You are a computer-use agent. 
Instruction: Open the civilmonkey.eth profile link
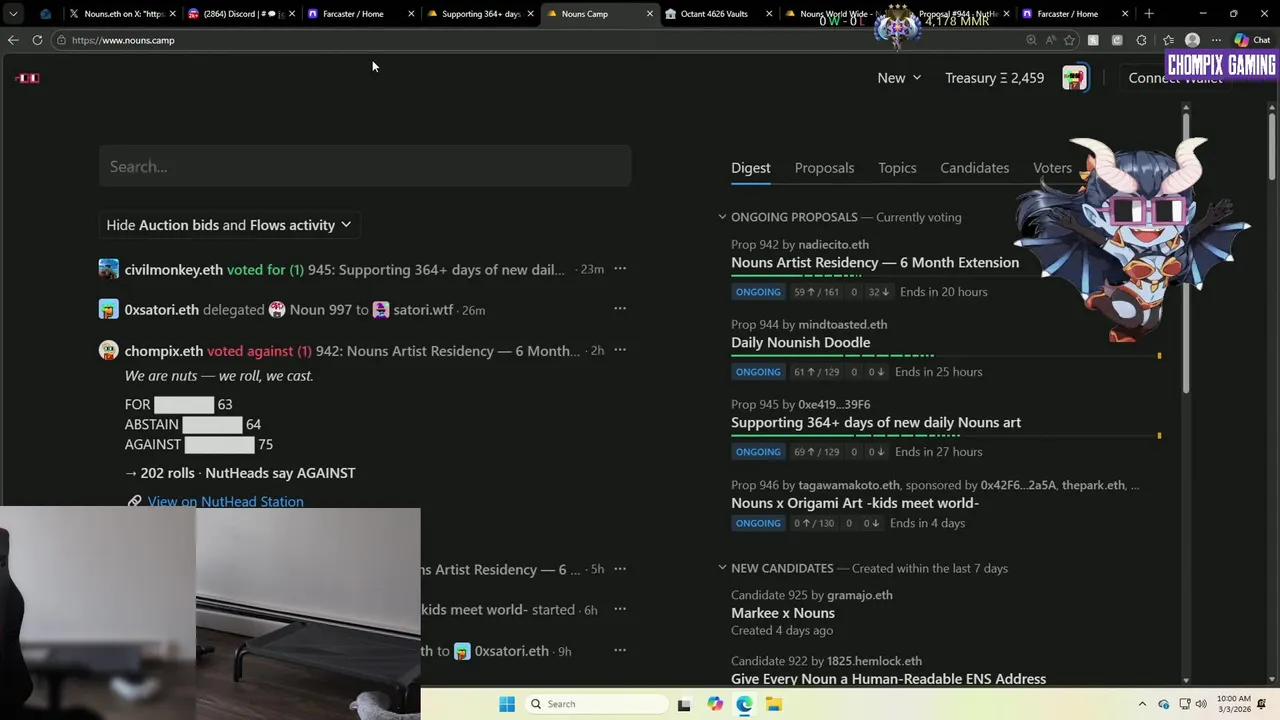[174, 270]
